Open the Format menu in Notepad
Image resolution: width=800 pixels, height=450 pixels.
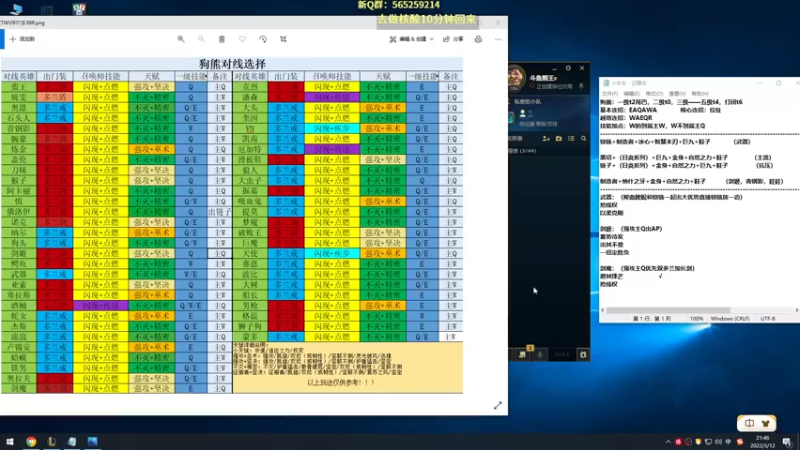click(x=654, y=94)
